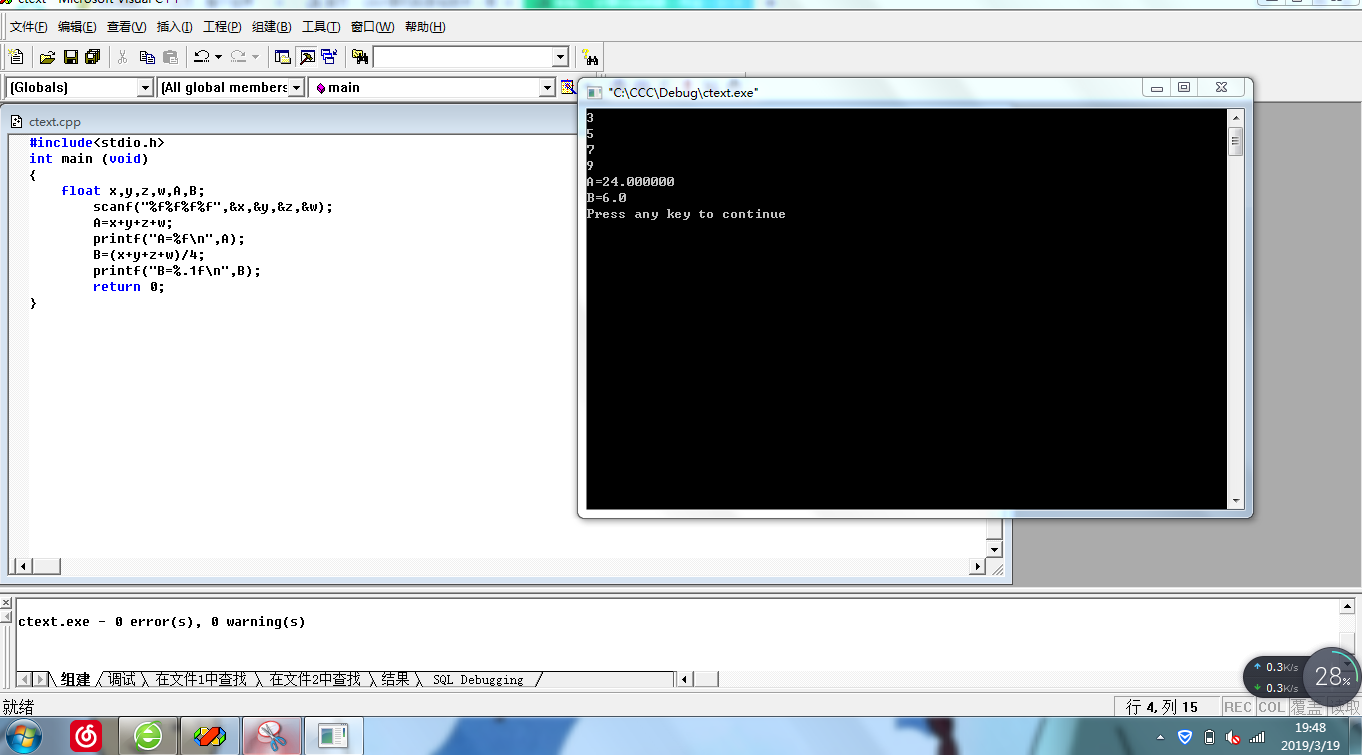This screenshot has width=1362, height=755.
Task: Click the editor horizontal scrollbar right arrow
Action: [978, 567]
